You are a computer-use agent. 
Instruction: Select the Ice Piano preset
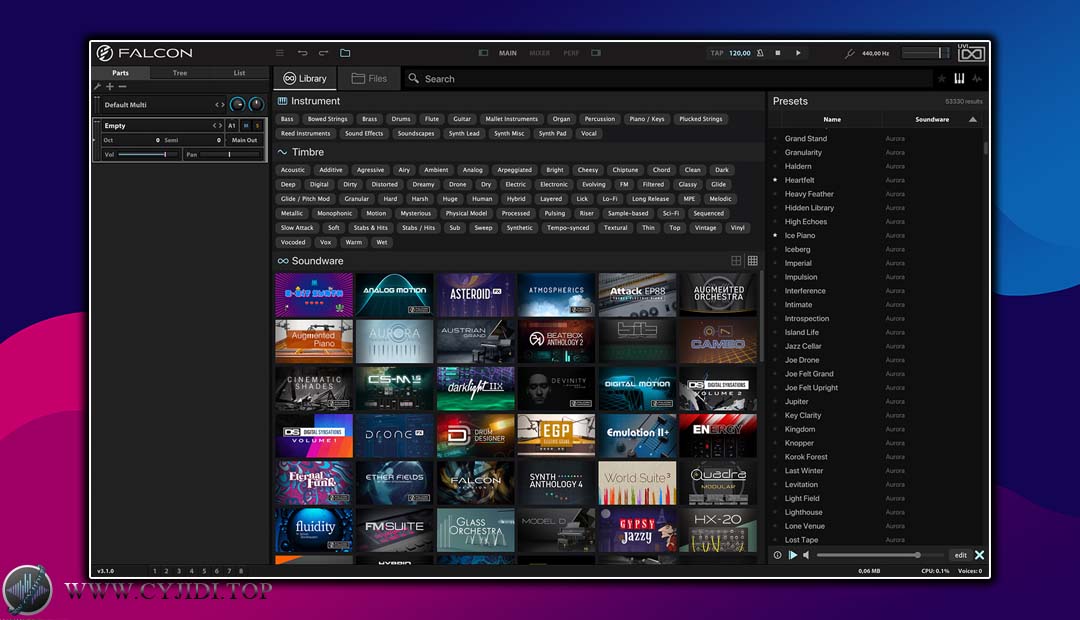click(800, 235)
